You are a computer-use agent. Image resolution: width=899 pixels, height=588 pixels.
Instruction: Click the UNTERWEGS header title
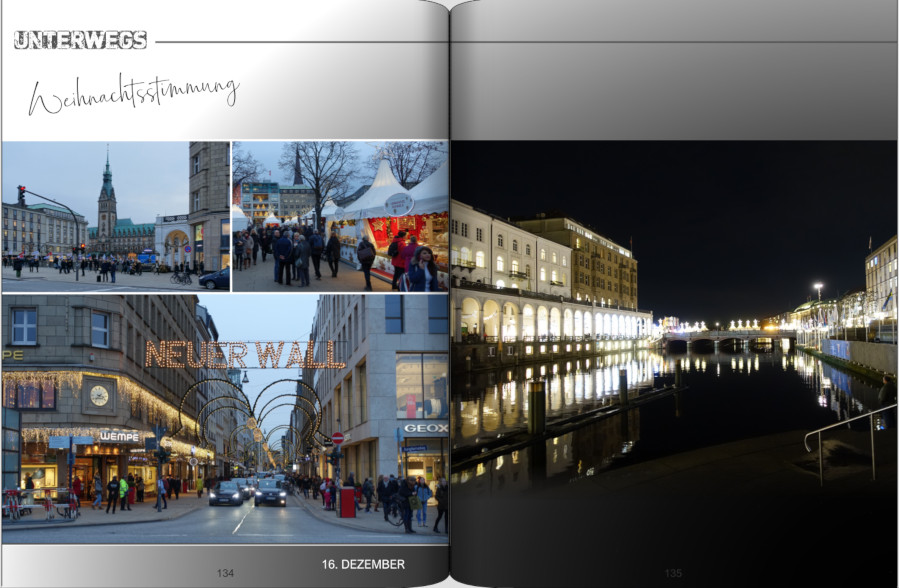(x=80, y=40)
